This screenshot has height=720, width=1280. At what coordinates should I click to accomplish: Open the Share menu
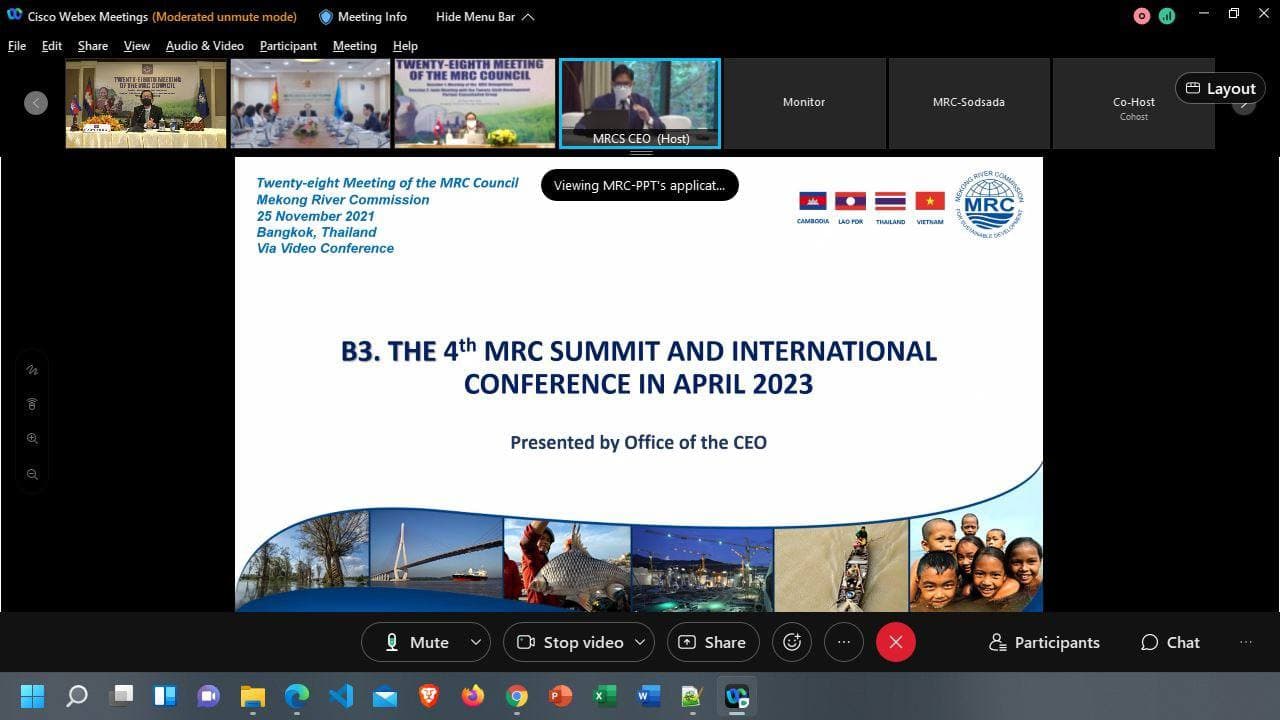coord(93,46)
